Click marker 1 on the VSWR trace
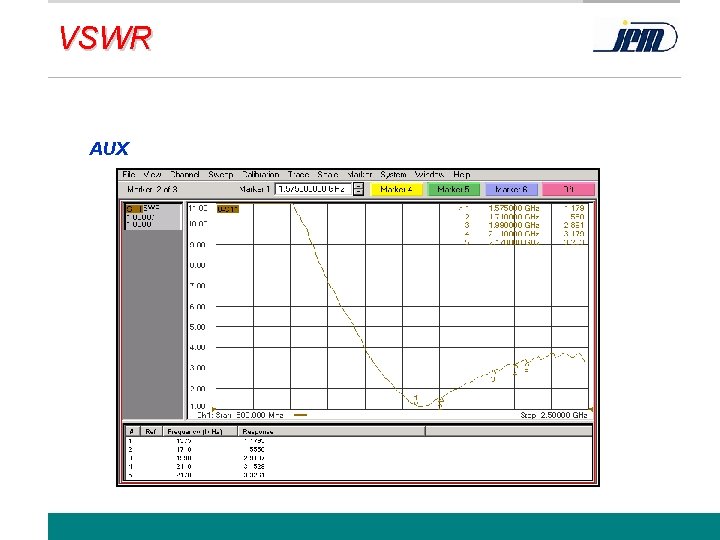720x540 pixels. [416, 401]
